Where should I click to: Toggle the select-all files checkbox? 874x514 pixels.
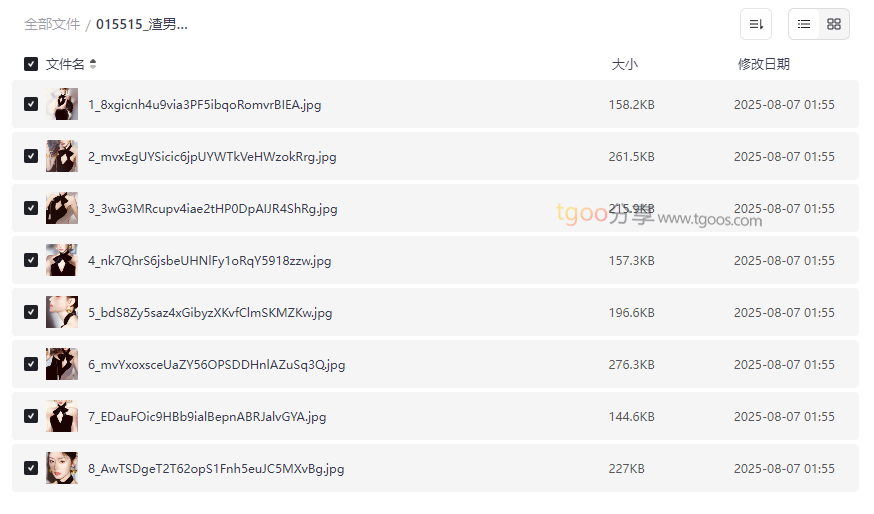31,64
